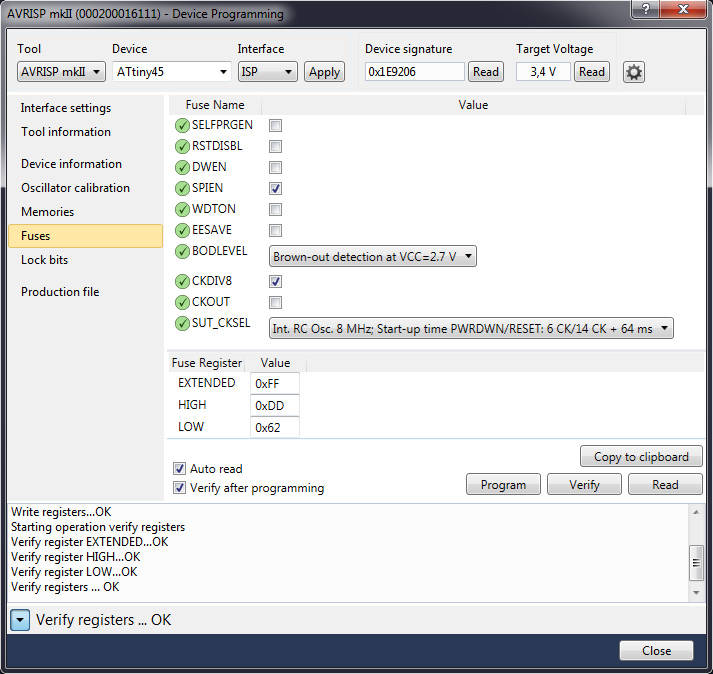The width and height of the screenshot is (713, 674).
Task: Click the DWEN green status checkmark icon
Action: [x=182, y=167]
